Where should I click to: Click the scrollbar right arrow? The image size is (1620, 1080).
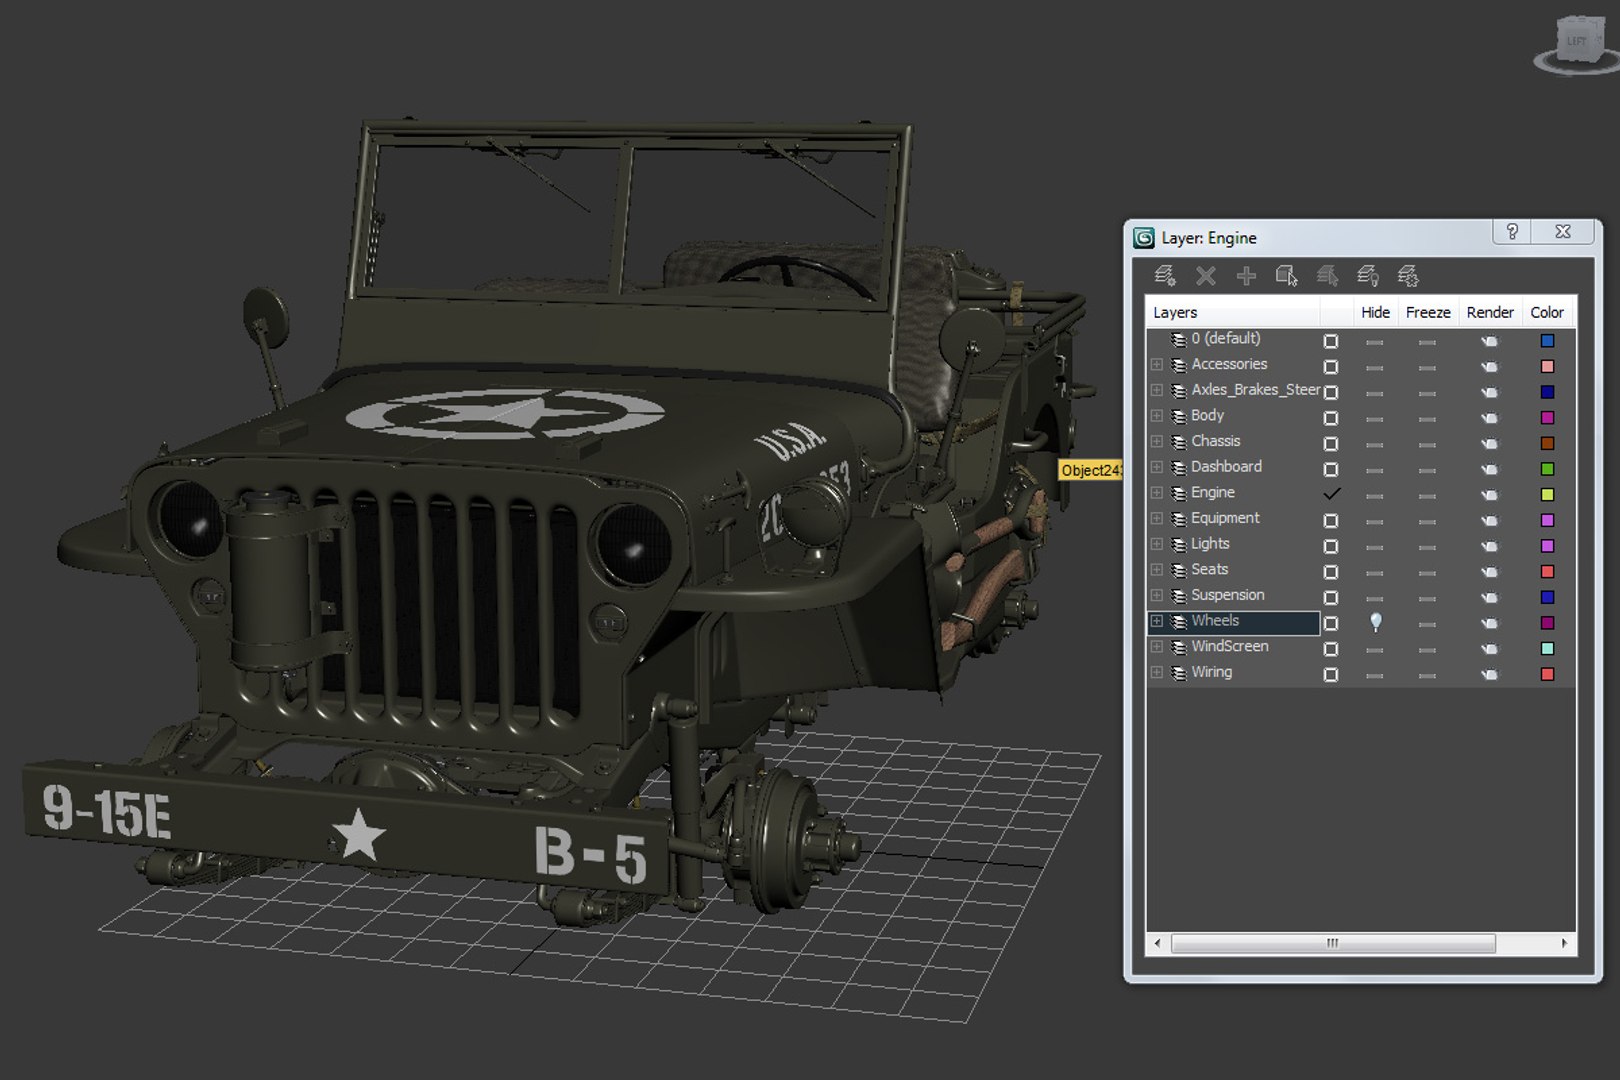(x=1565, y=943)
